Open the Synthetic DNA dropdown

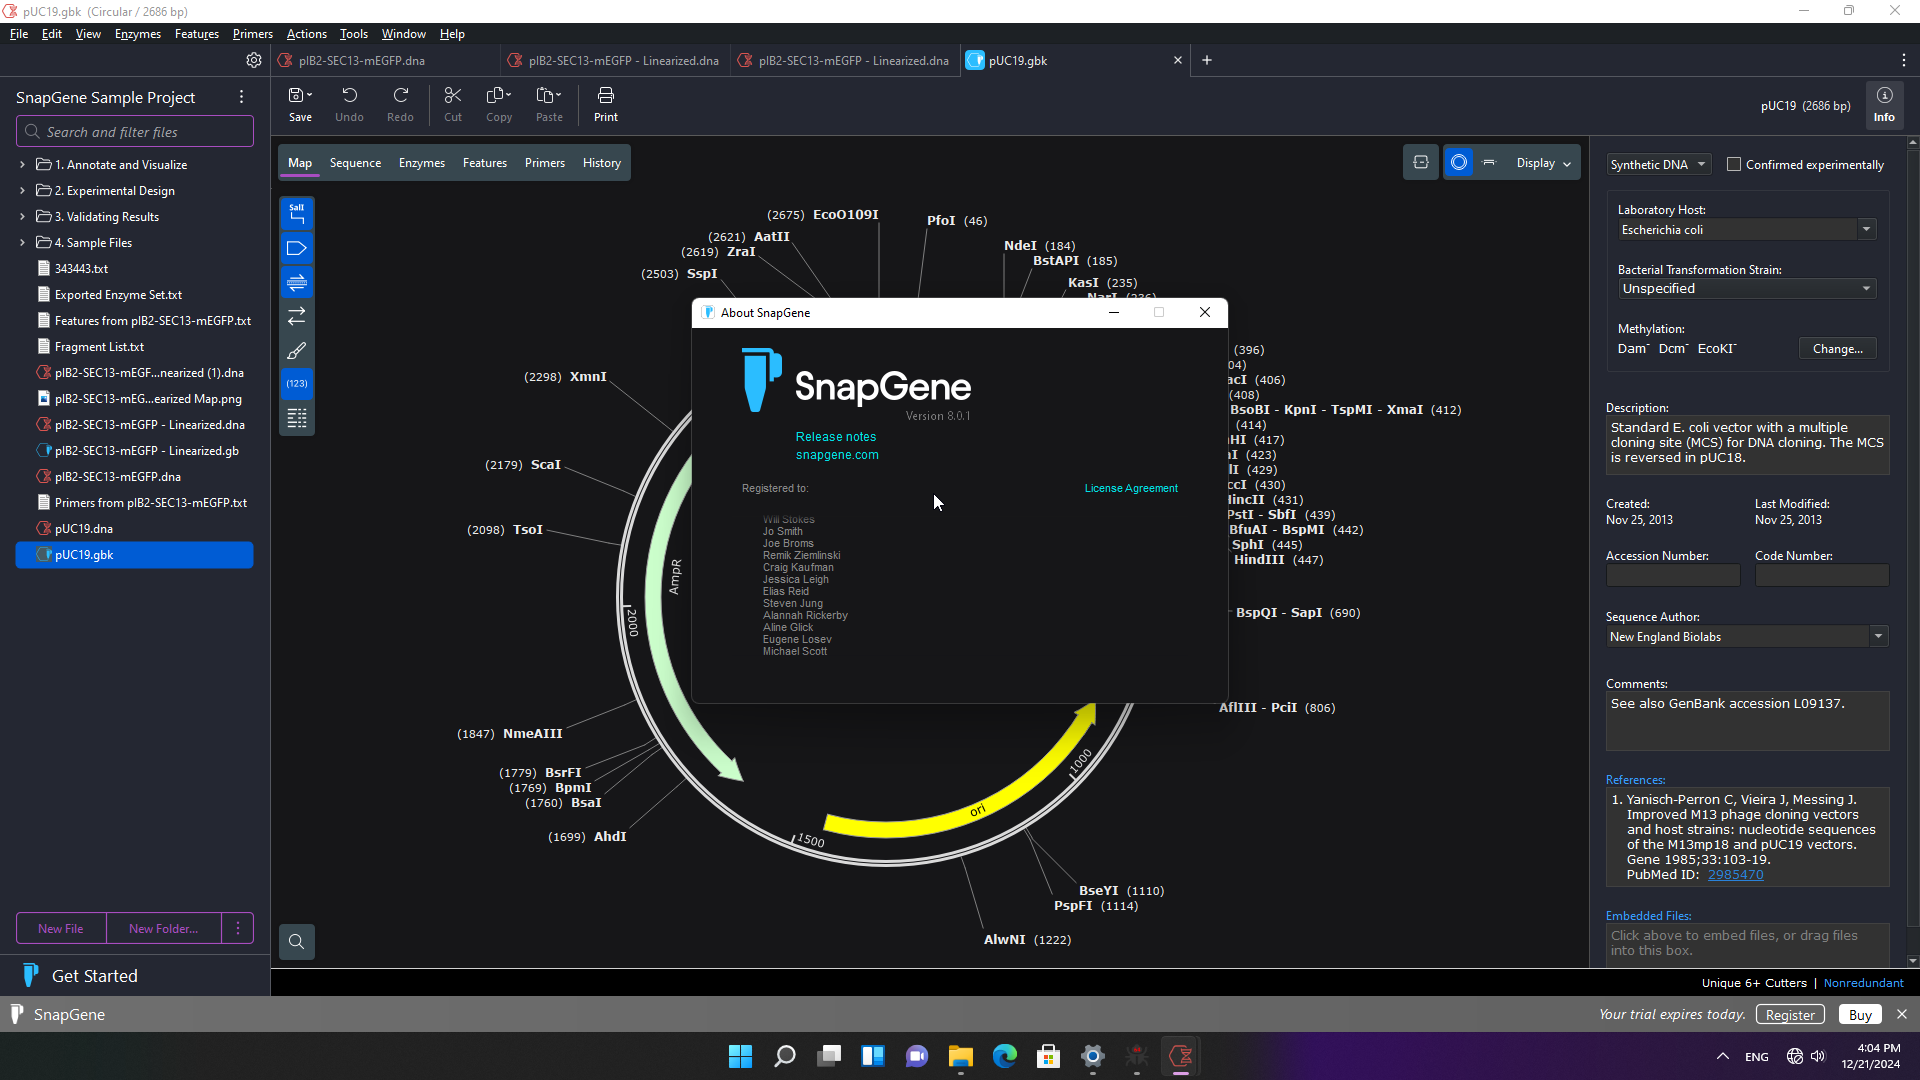tap(1659, 164)
